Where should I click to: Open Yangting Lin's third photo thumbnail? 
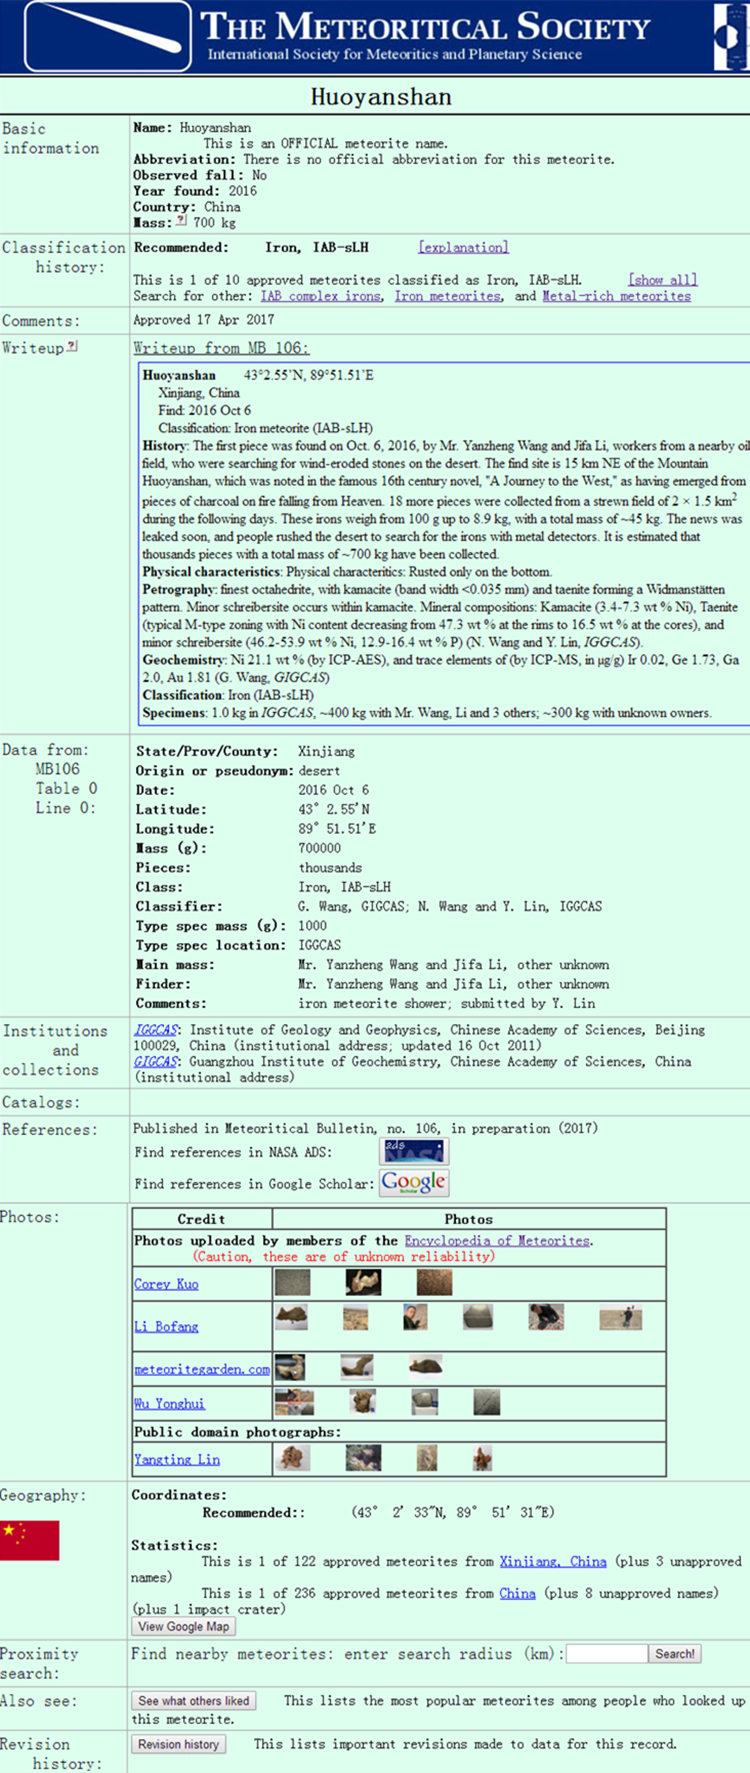[427, 1458]
